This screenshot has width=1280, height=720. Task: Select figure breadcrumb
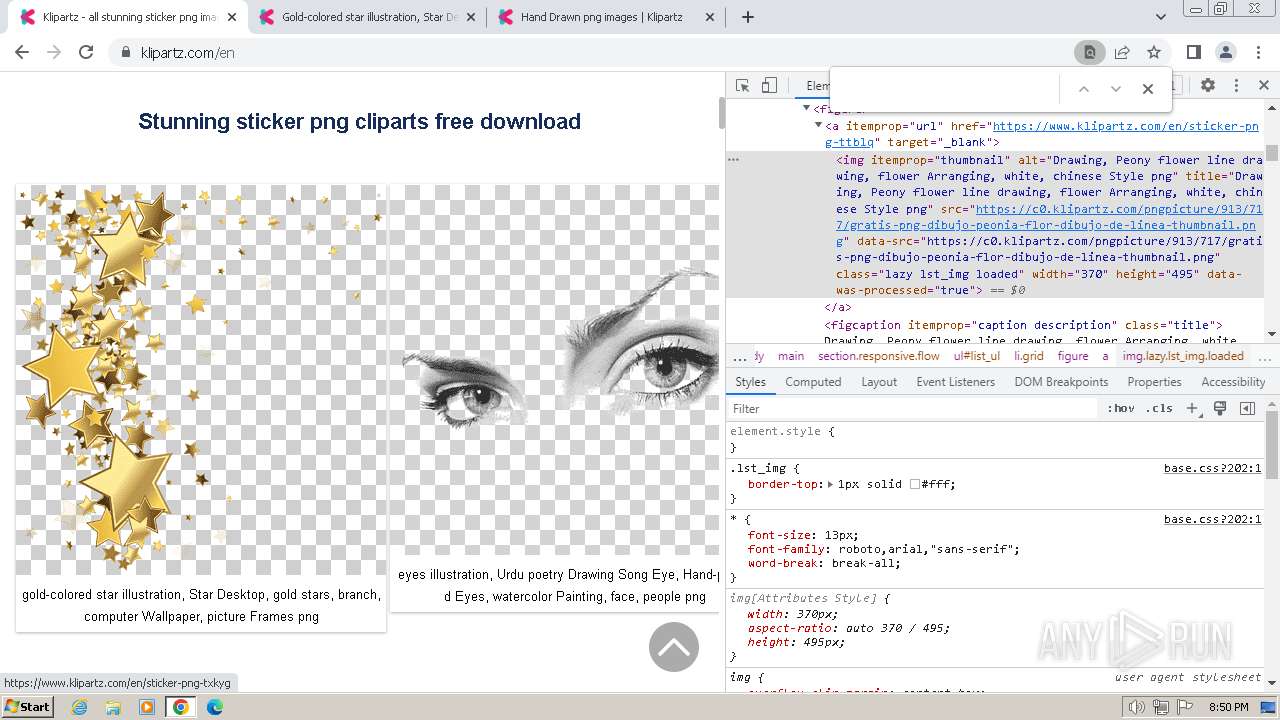point(1073,356)
